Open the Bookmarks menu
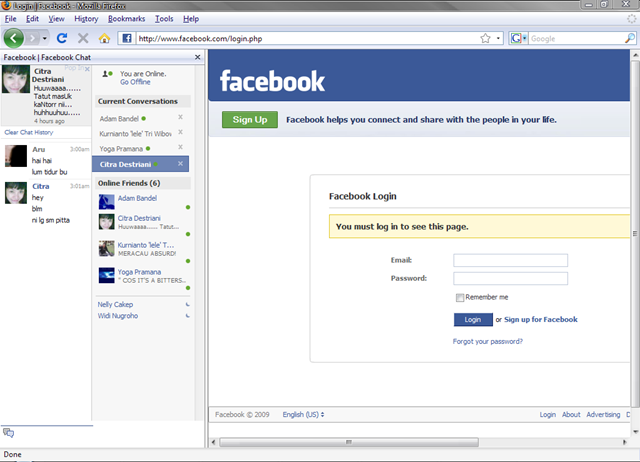The image size is (640, 462). point(127,19)
